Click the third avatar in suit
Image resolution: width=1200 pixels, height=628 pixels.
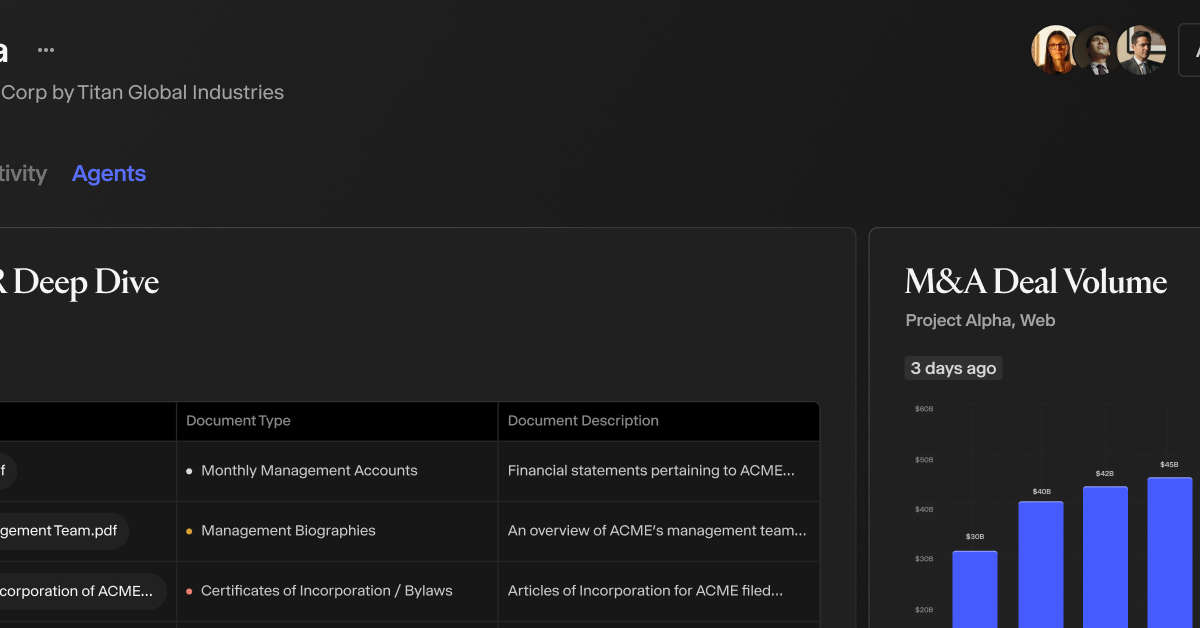click(1141, 50)
